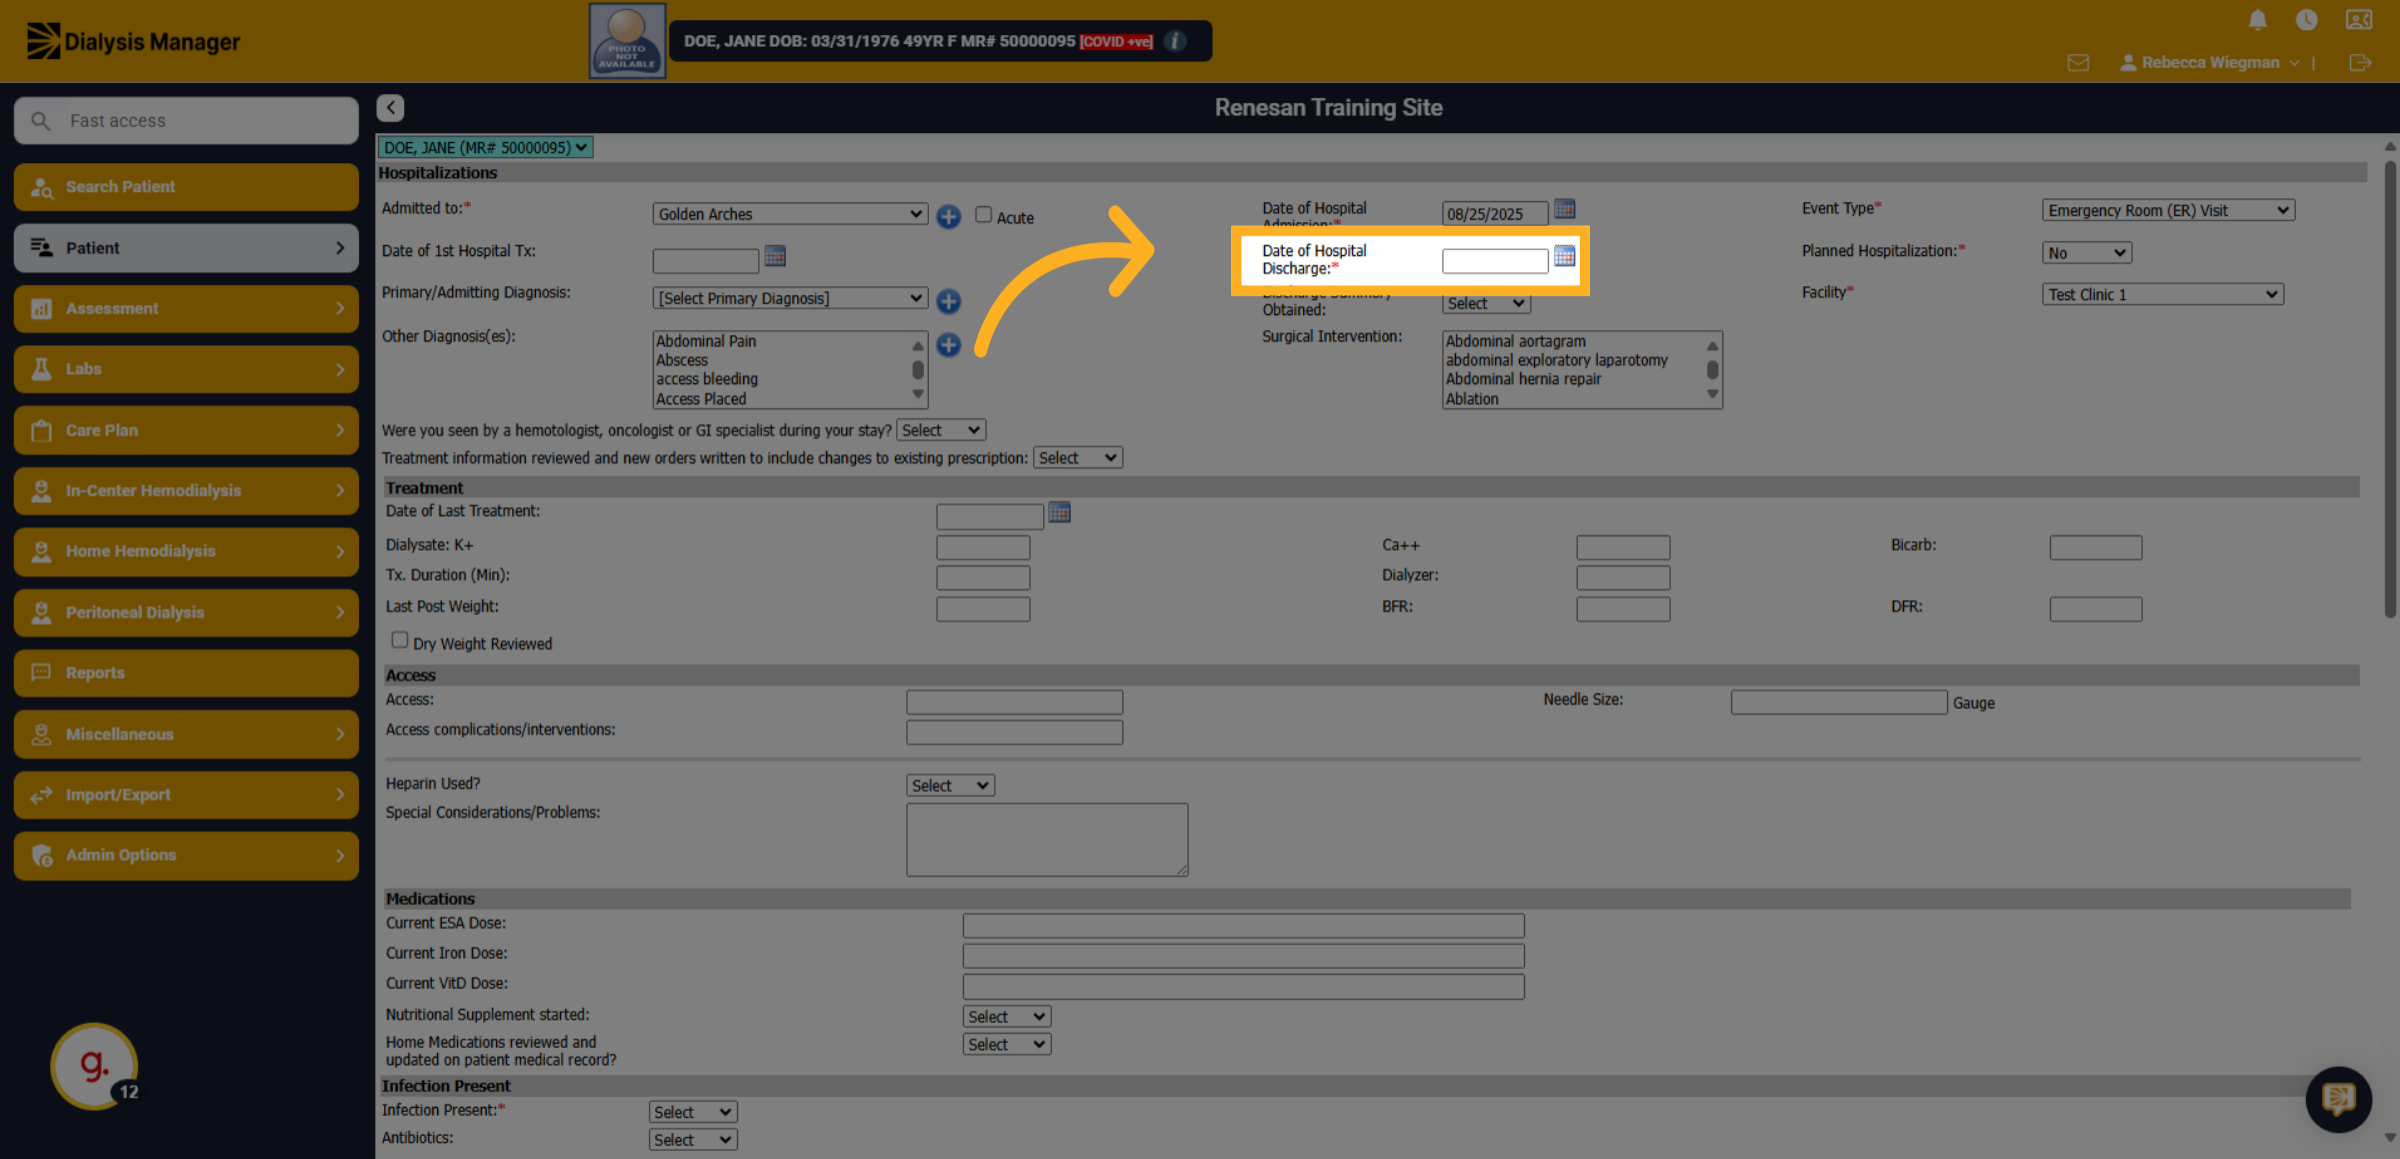2400x1159 pixels.
Task: Open the Search Patient menu
Action: 186,187
